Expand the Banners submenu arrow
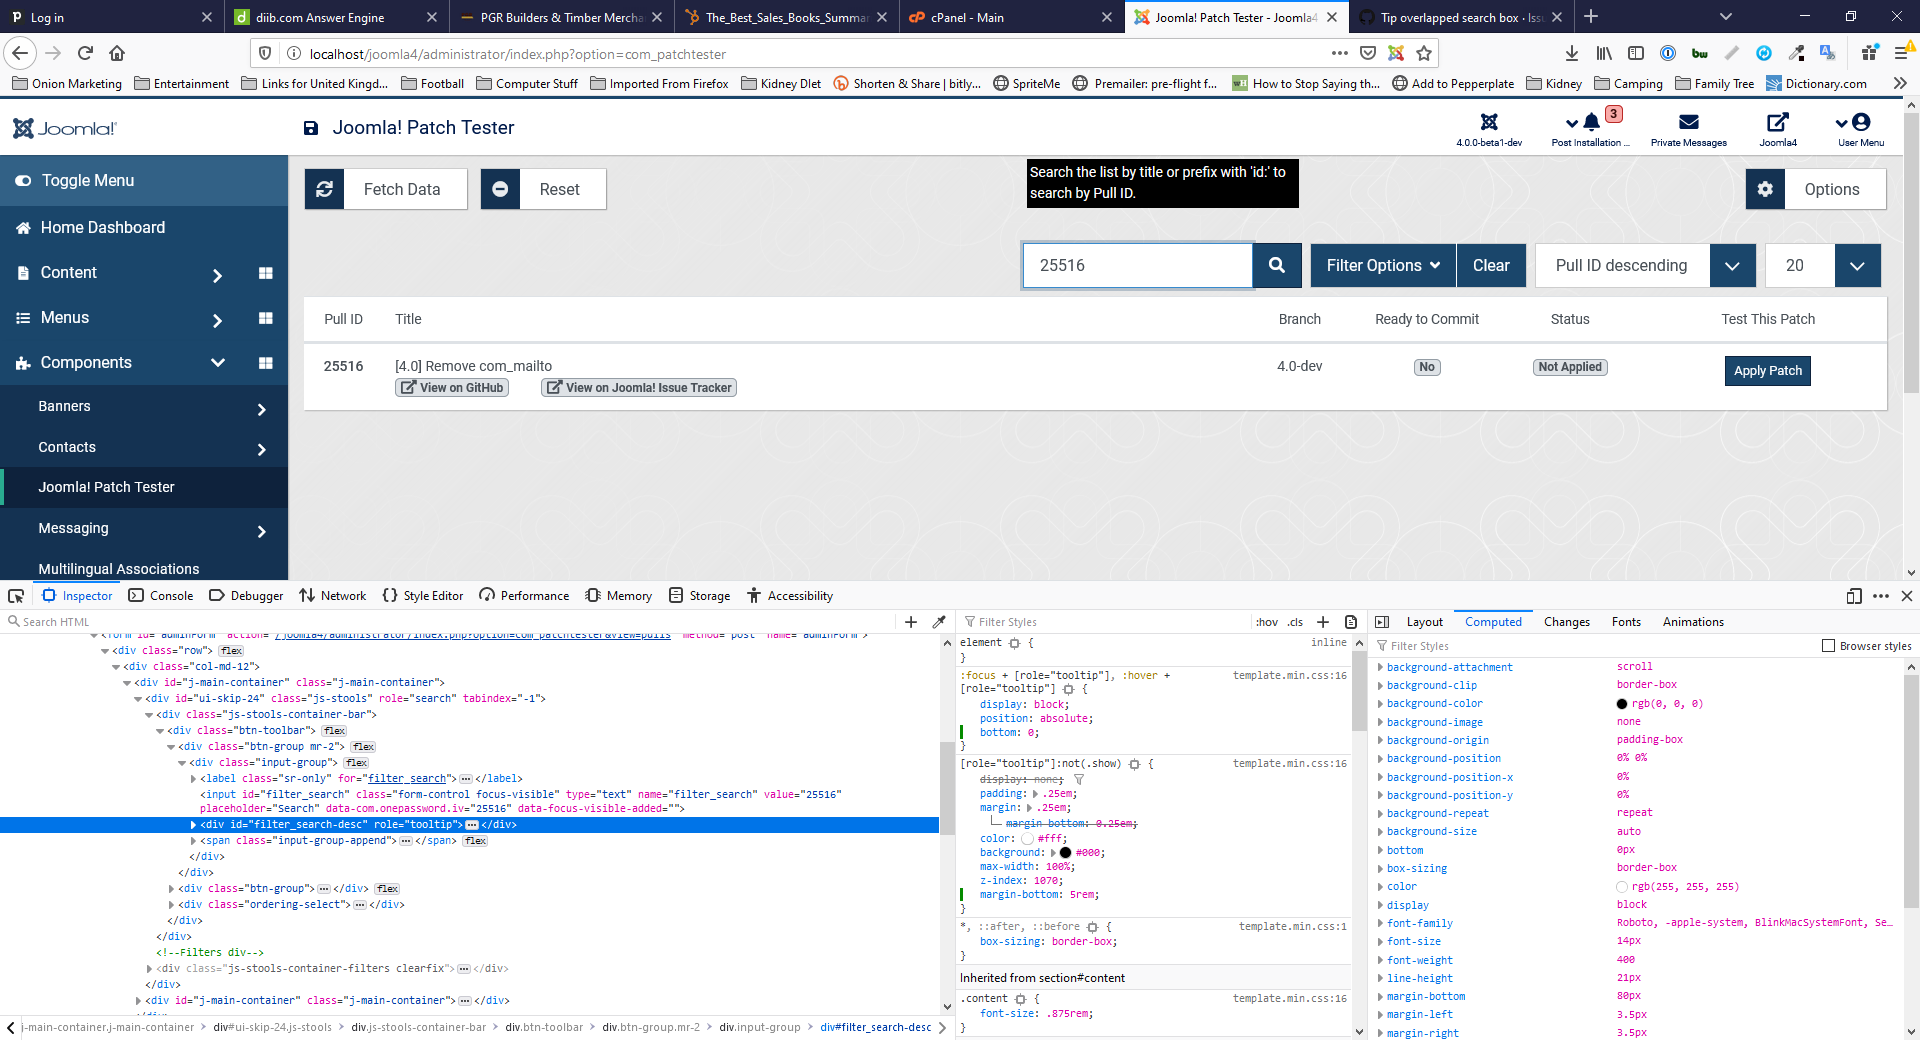This screenshot has height=1040, width=1920. 262,409
